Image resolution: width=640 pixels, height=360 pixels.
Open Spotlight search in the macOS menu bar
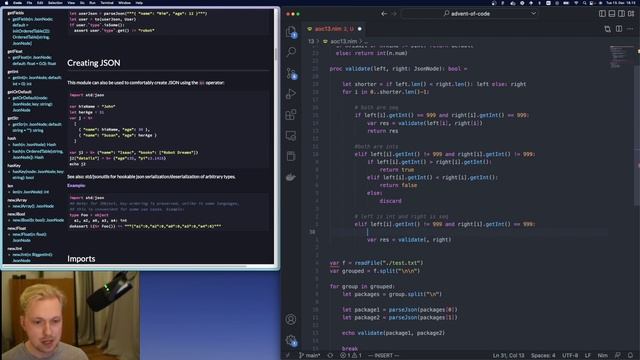[584, 2]
